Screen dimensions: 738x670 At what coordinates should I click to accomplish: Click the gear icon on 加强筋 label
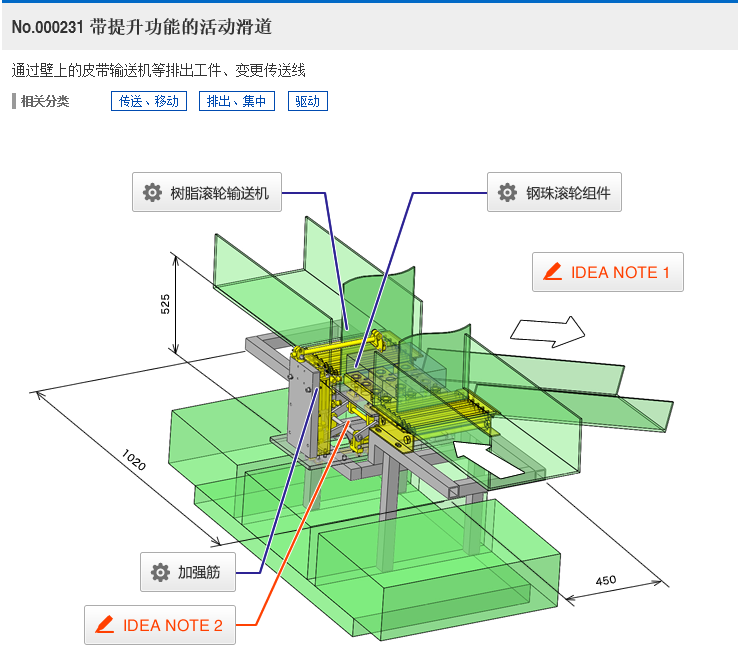[x=160, y=572]
